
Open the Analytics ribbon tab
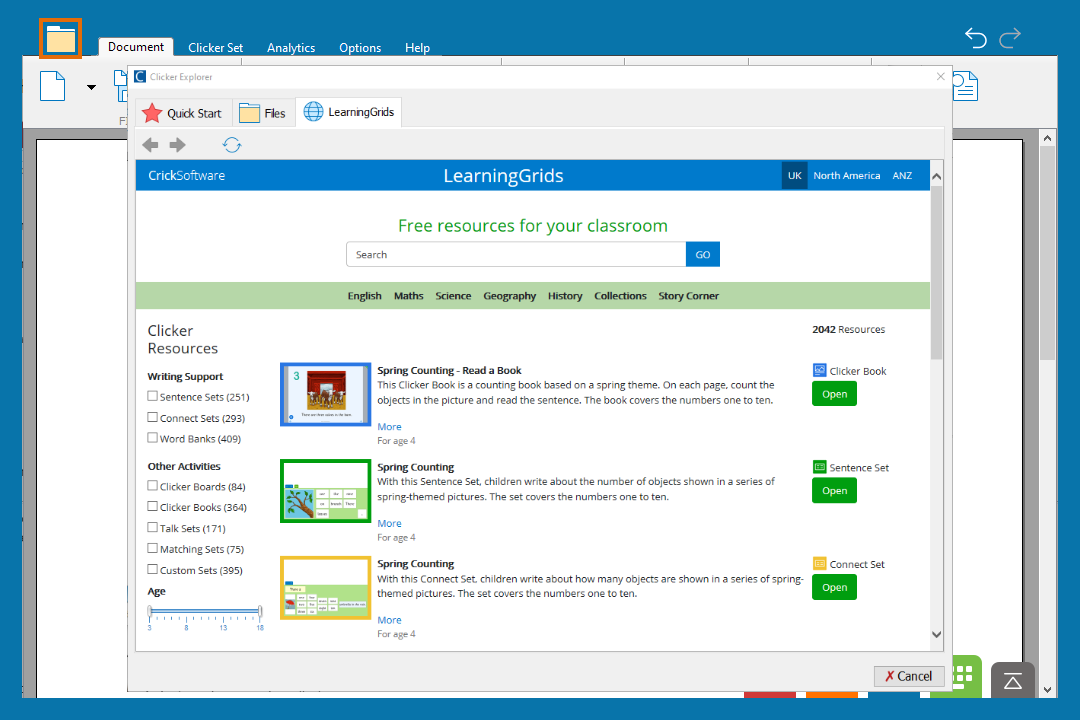click(291, 47)
